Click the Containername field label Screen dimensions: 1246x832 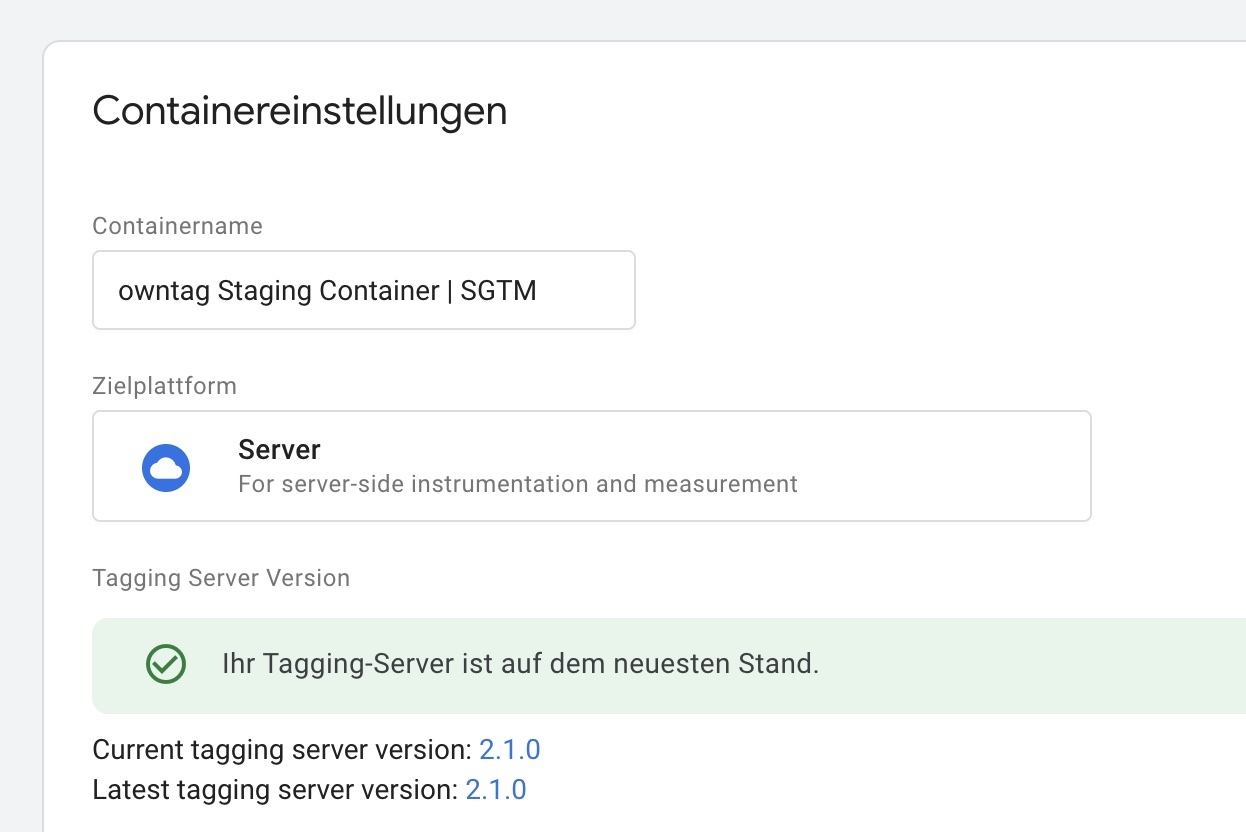click(x=177, y=226)
